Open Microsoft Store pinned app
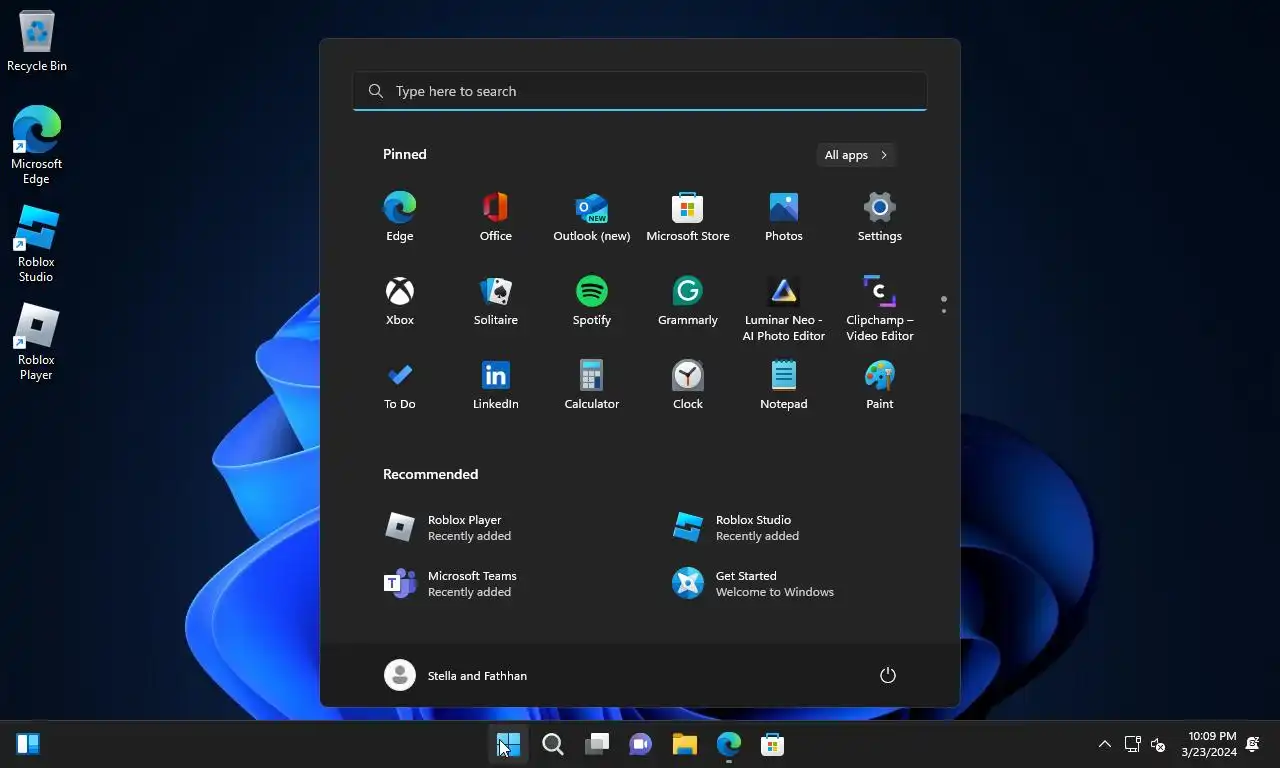The width and height of the screenshot is (1280, 768). tap(687, 217)
